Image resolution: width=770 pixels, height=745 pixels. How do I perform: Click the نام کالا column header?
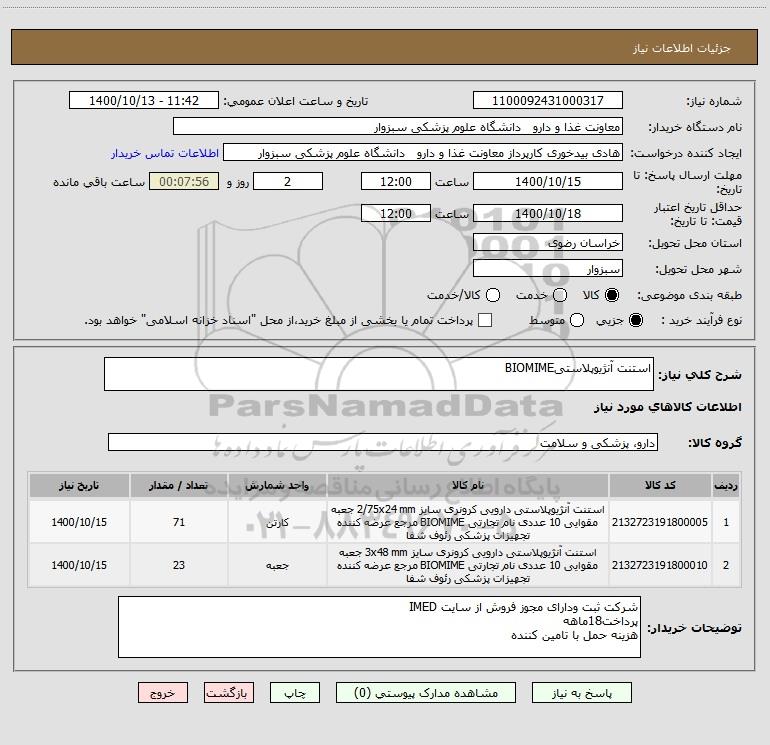tap(468, 486)
